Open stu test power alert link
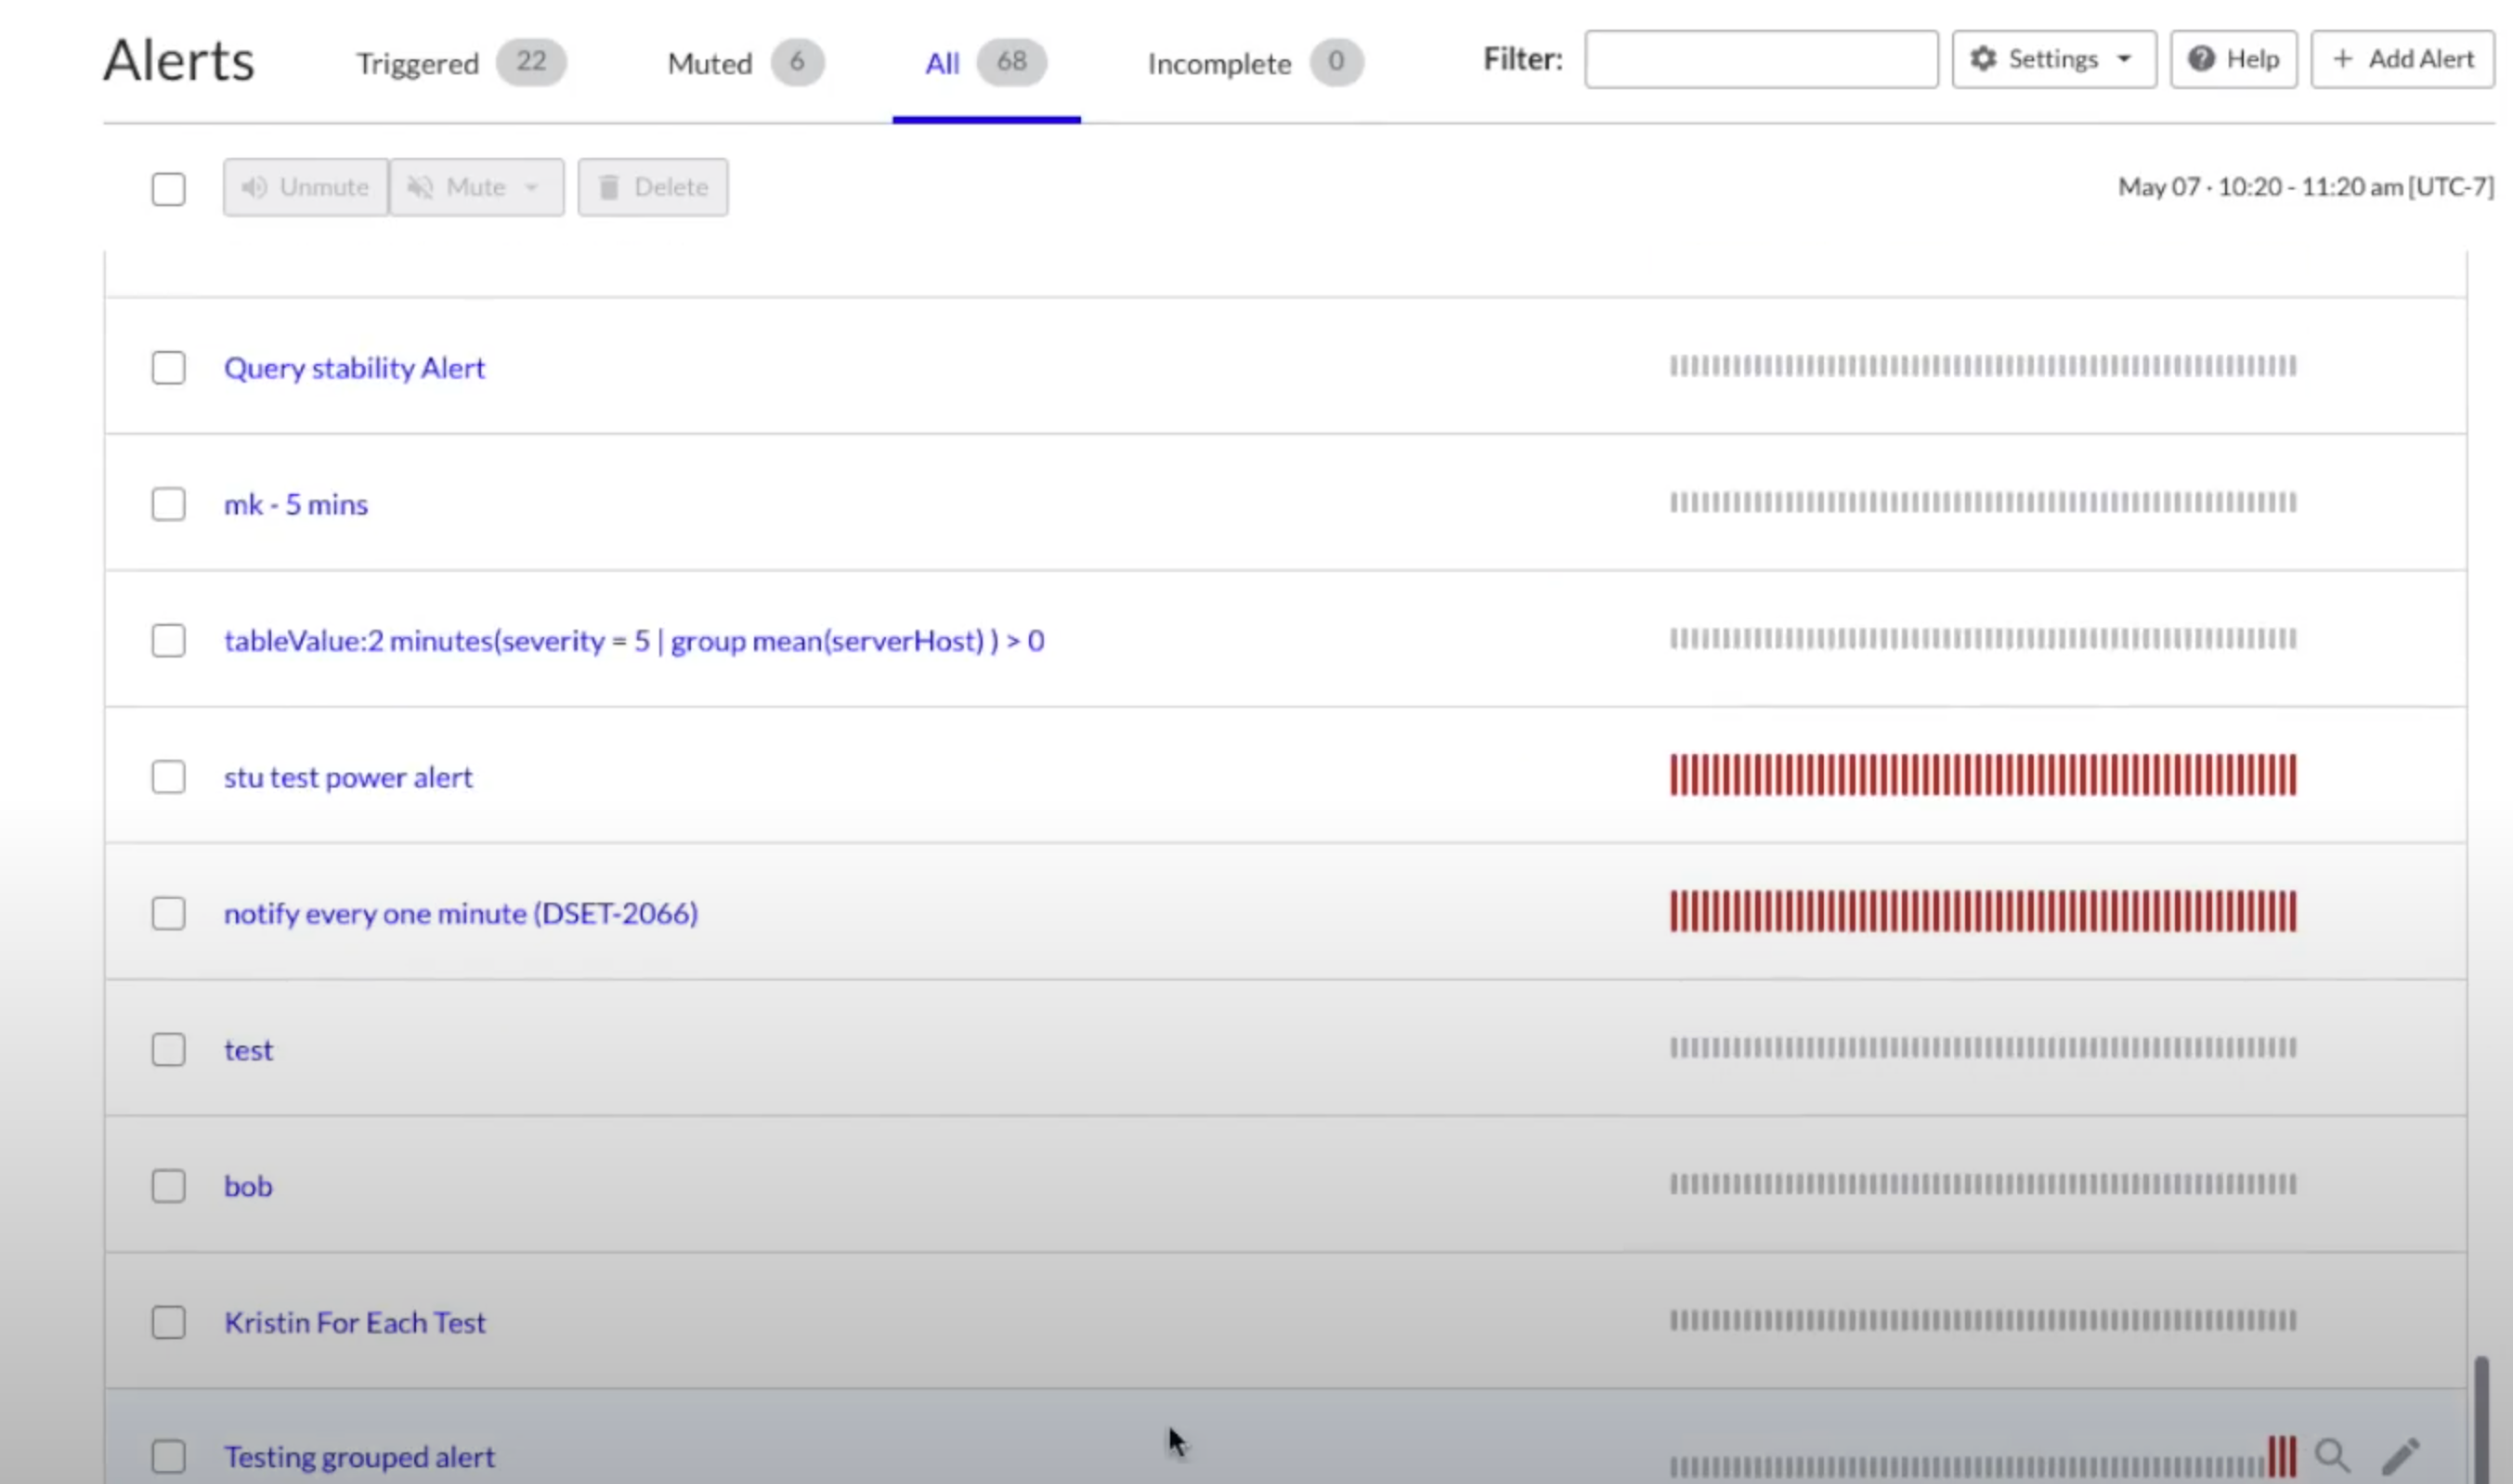 tap(348, 777)
